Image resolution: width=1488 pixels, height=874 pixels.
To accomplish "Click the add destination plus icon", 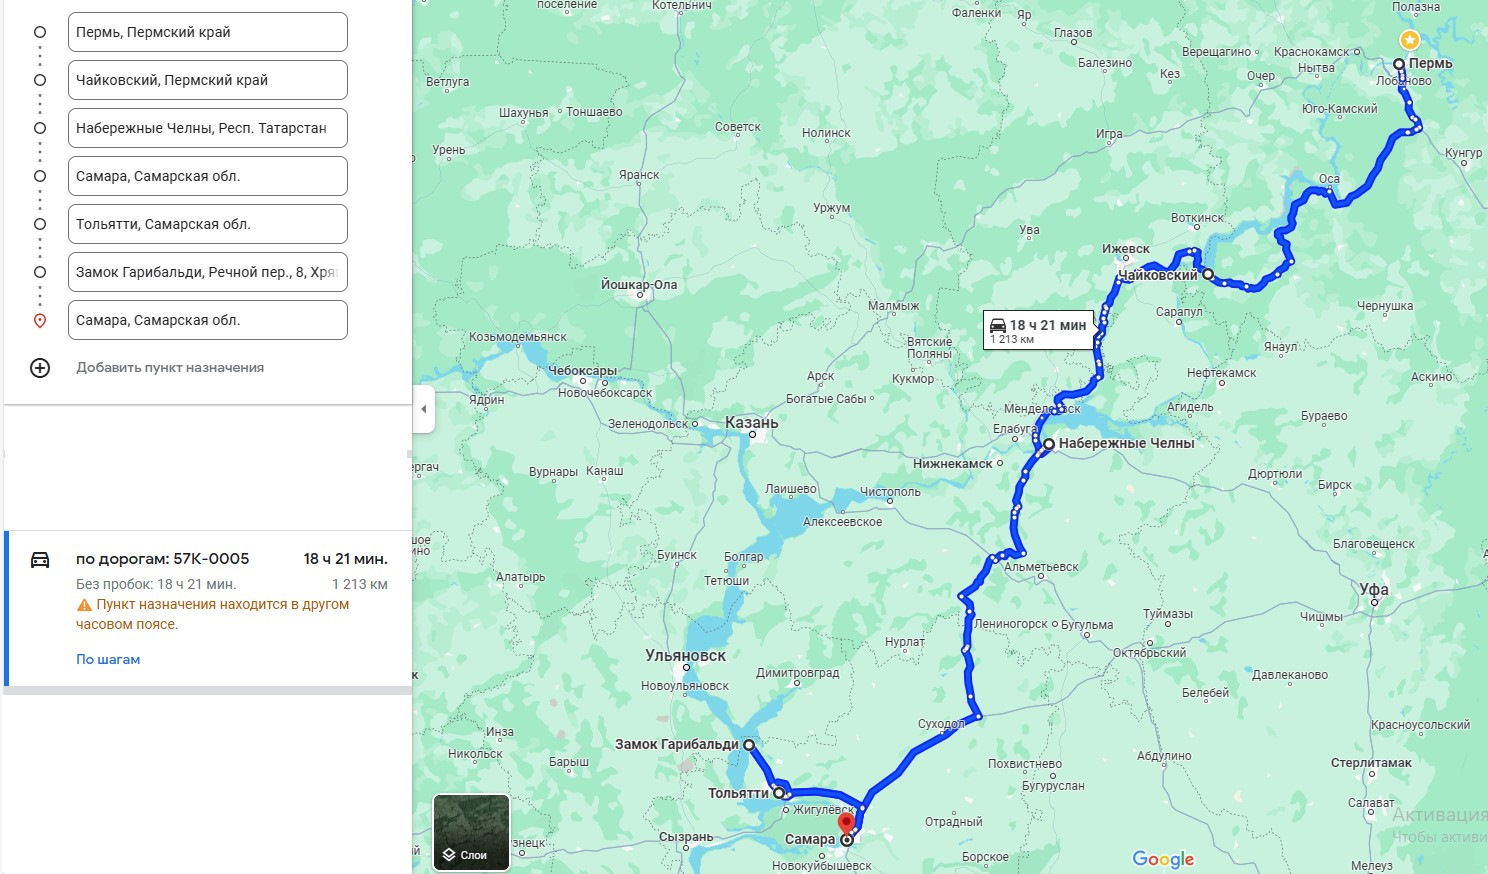I will pos(40,368).
